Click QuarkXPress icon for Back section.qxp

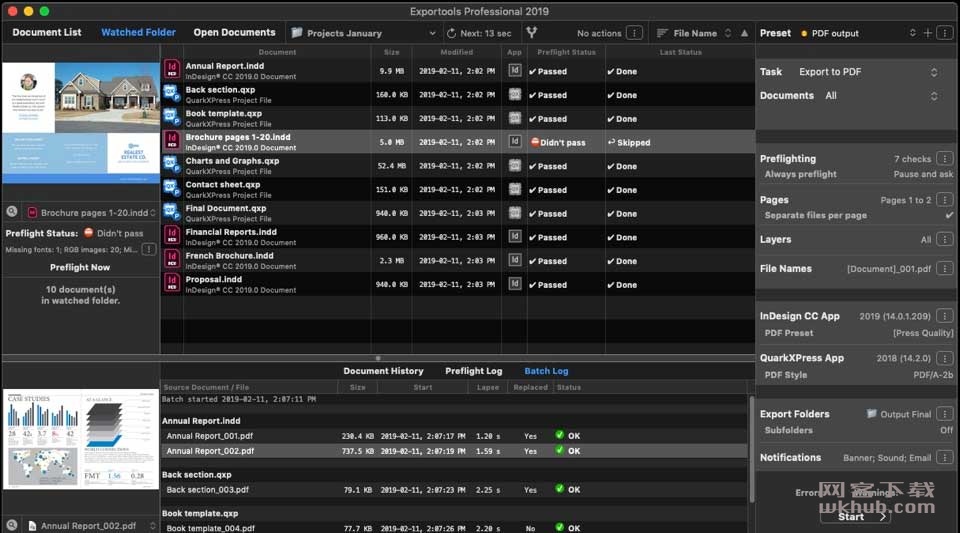[x=172, y=93]
